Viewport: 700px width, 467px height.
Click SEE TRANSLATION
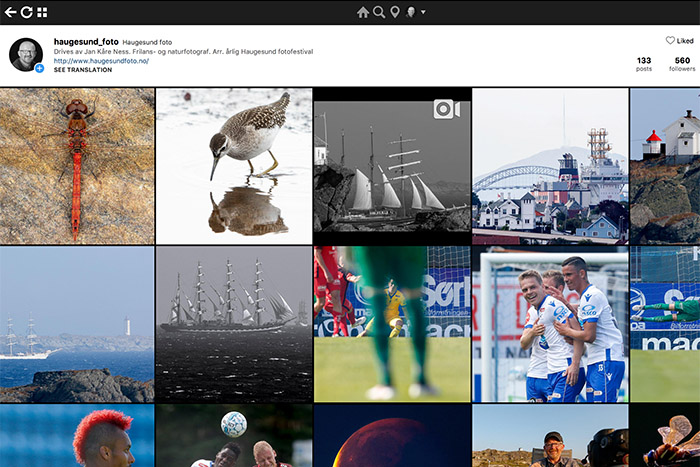(x=83, y=70)
